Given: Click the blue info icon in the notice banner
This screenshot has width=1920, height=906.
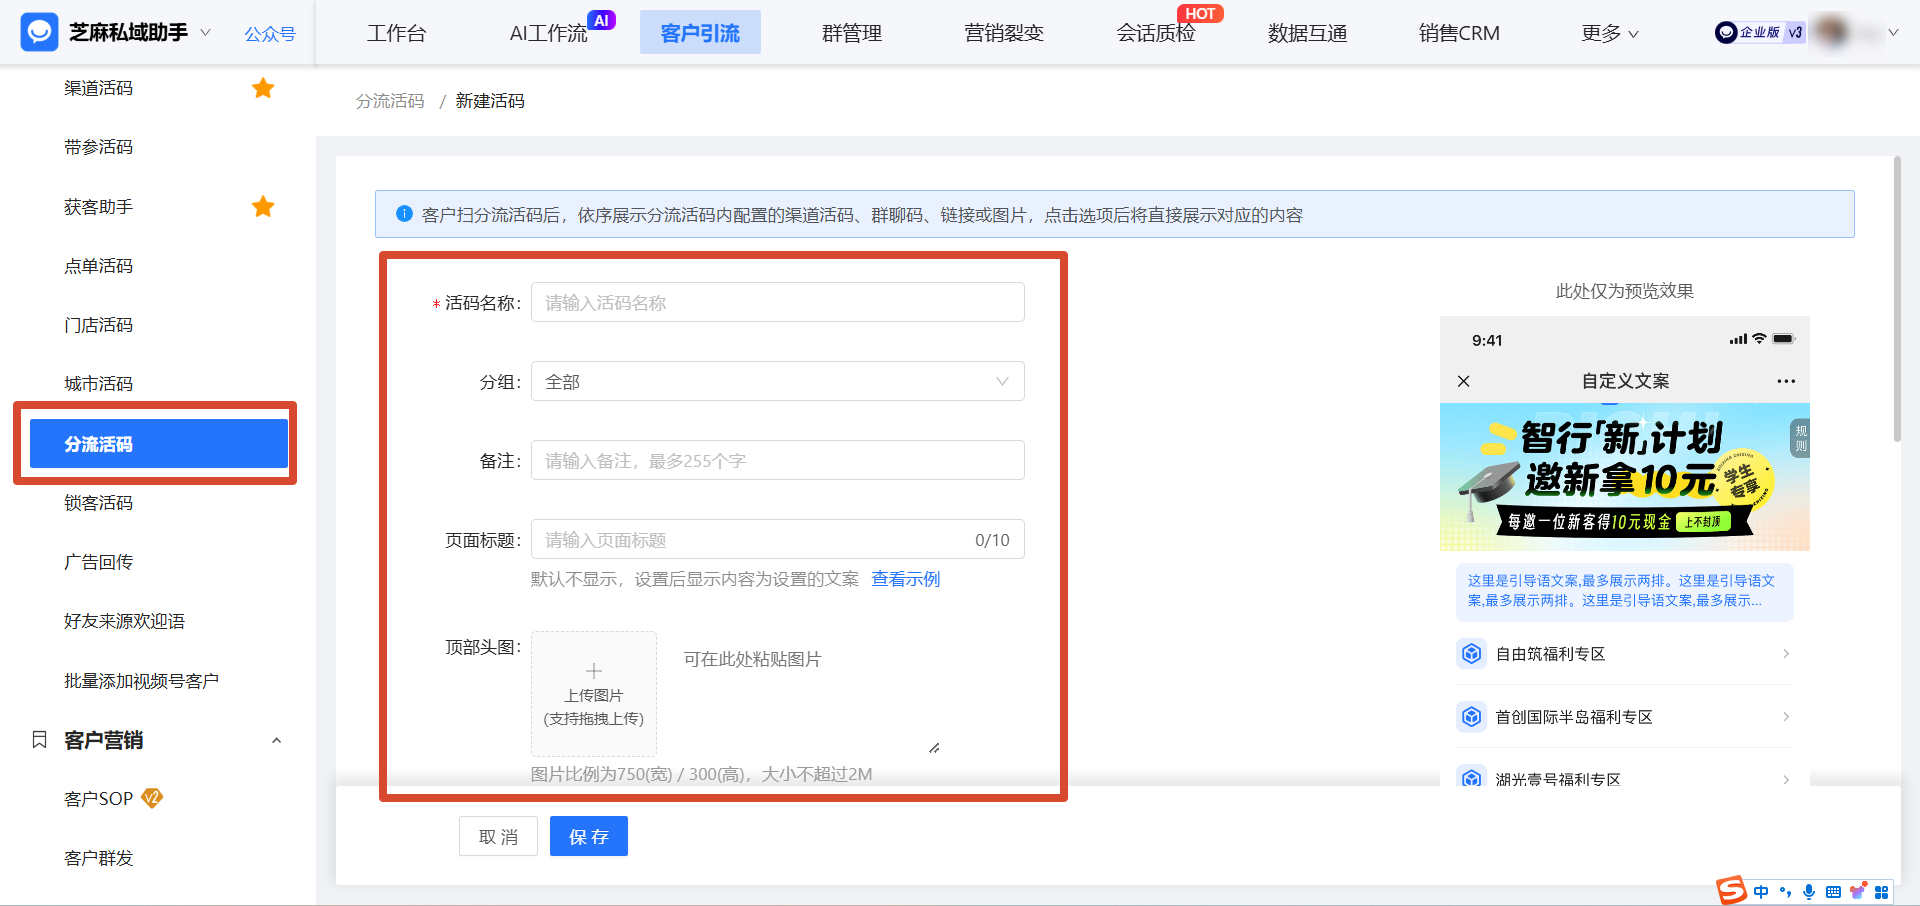Looking at the screenshot, I should coord(404,214).
